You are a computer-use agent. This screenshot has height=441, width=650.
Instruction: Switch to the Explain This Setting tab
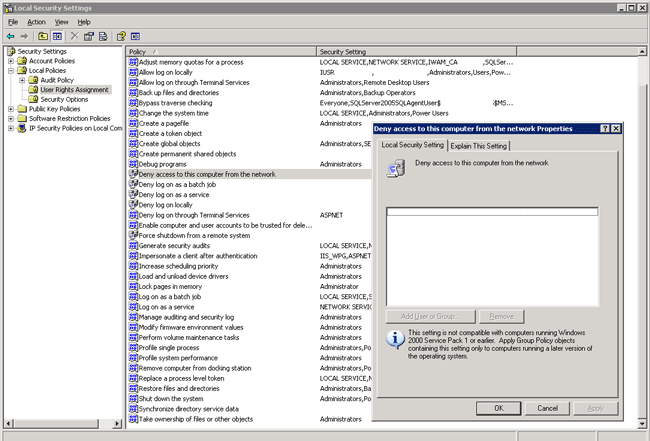(478, 146)
